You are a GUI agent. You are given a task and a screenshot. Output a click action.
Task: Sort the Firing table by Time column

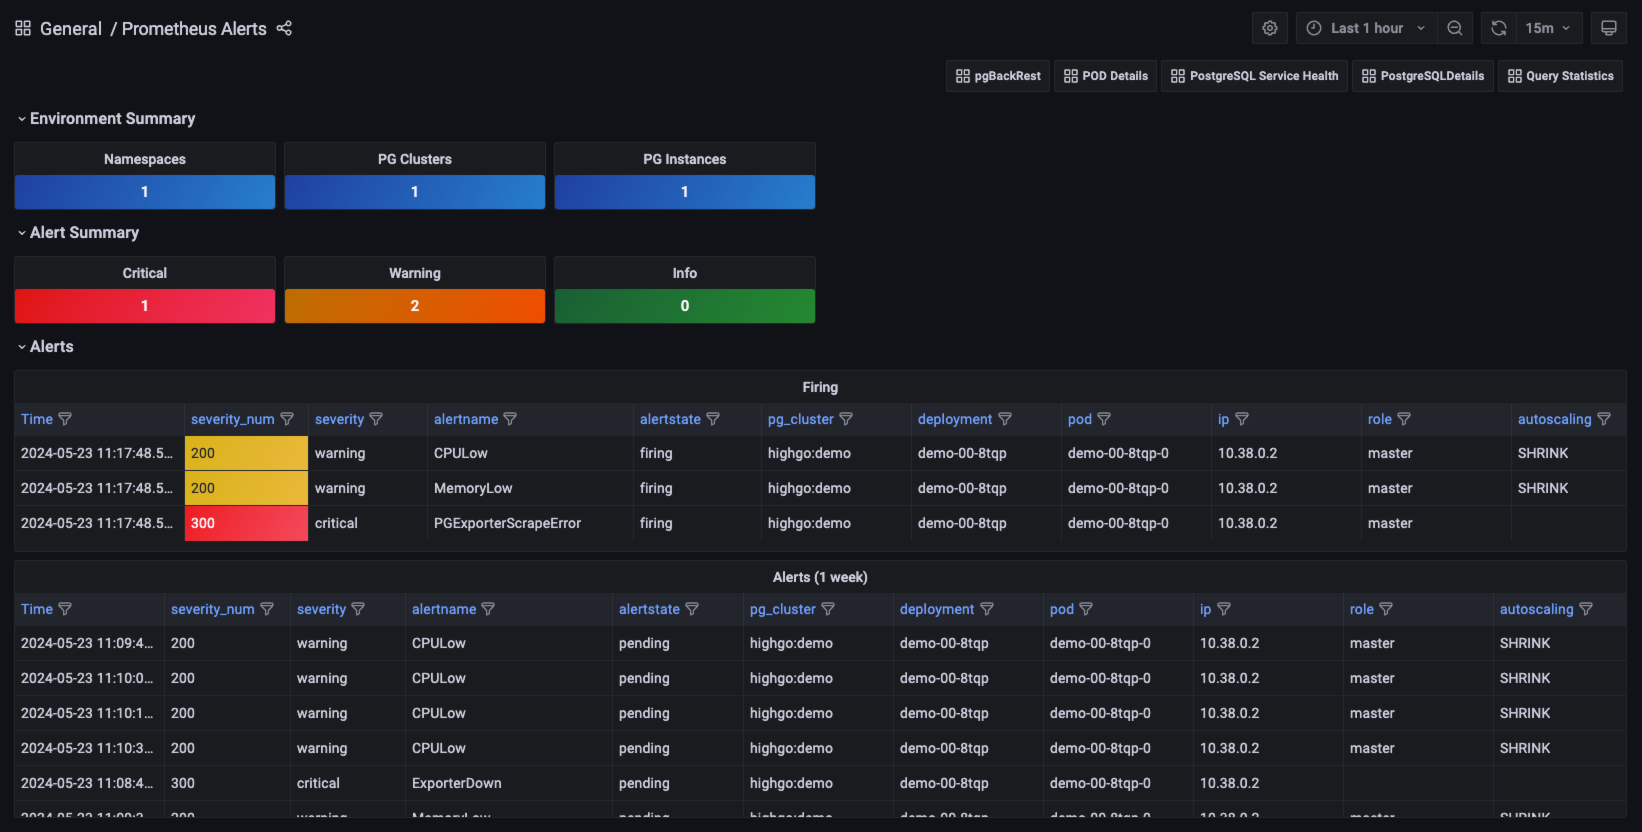(x=37, y=419)
